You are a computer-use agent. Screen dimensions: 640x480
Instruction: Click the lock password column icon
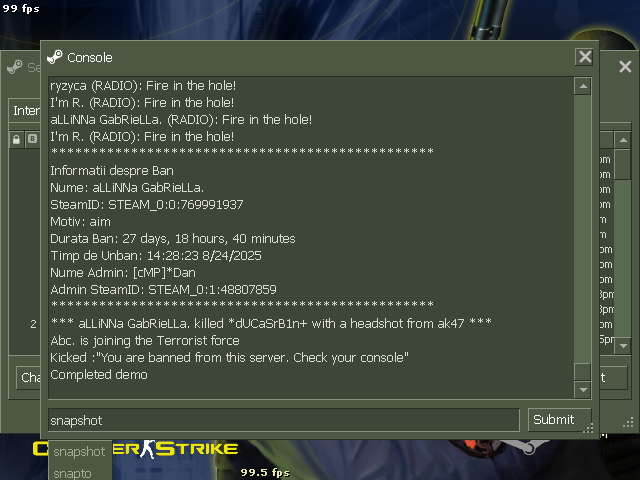(16, 140)
